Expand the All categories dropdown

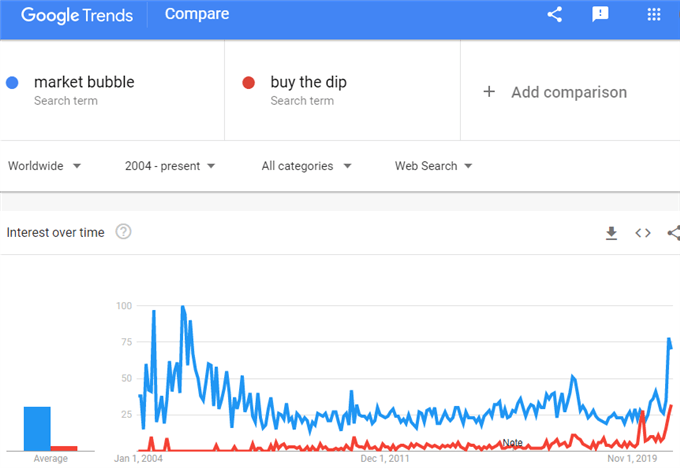(x=307, y=166)
